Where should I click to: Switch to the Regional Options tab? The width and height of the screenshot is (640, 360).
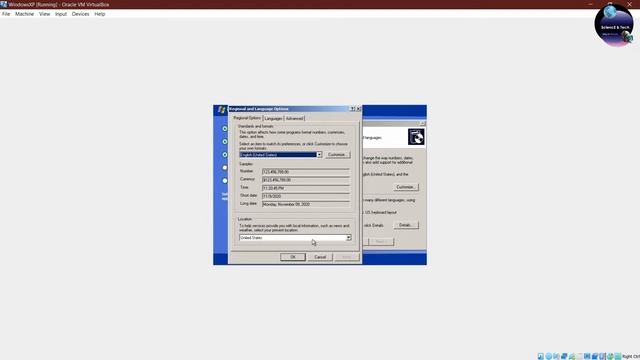tap(247, 118)
